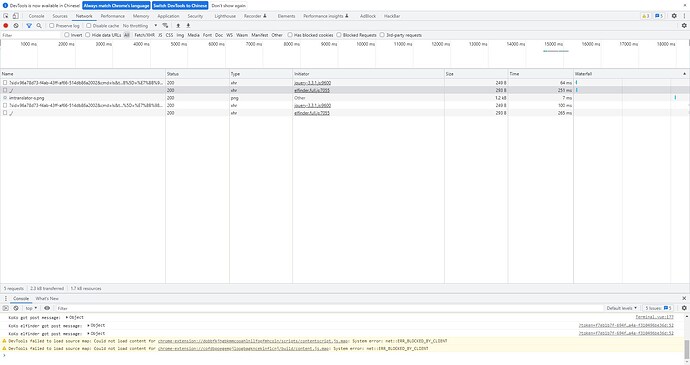
Task: Toggle the network filter funnel icon
Action: 29,26
